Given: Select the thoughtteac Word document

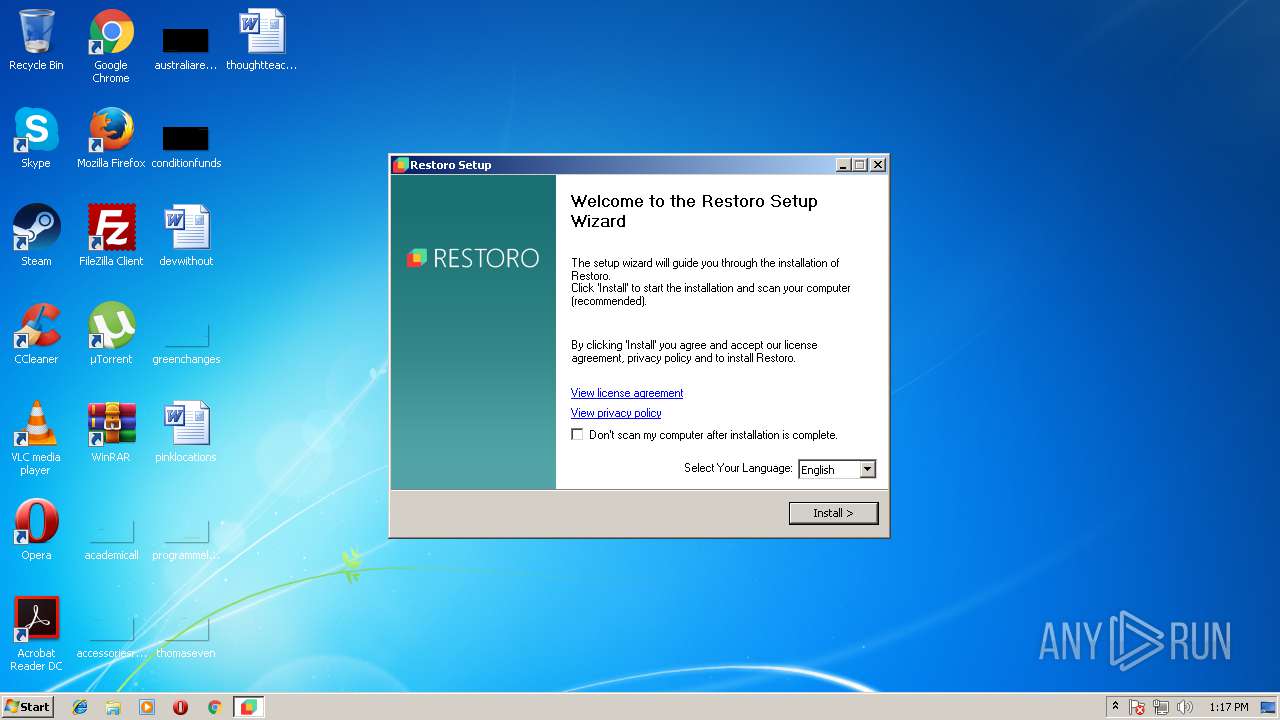Looking at the screenshot, I should pyautogui.click(x=262, y=40).
